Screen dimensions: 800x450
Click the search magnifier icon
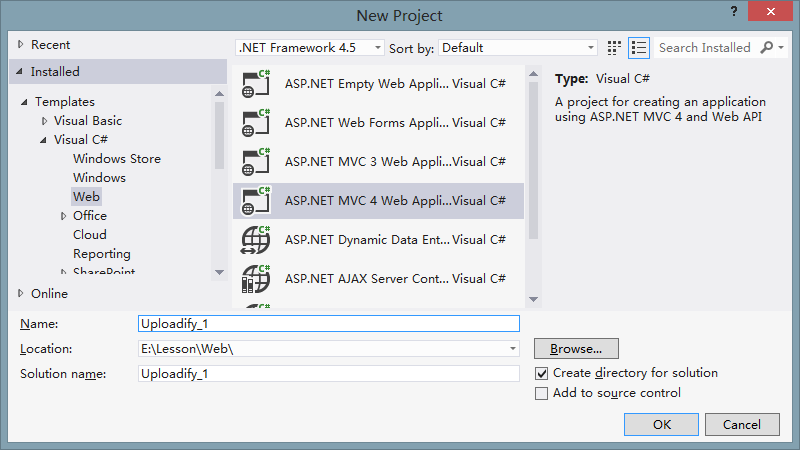[766, 48]
